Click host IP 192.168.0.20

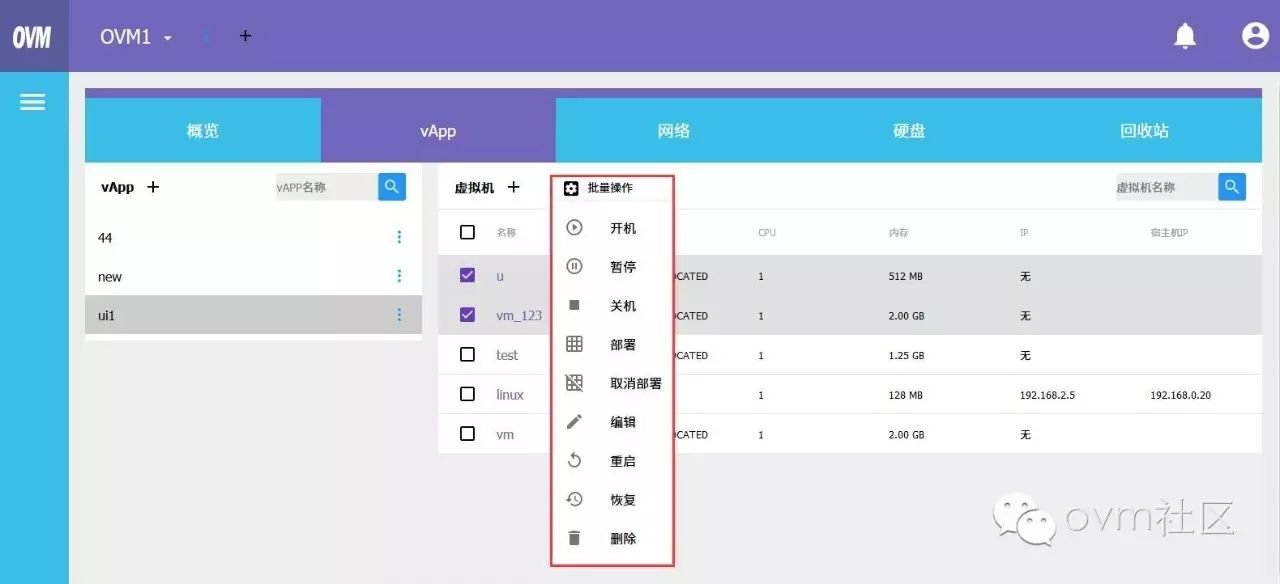1180,395
